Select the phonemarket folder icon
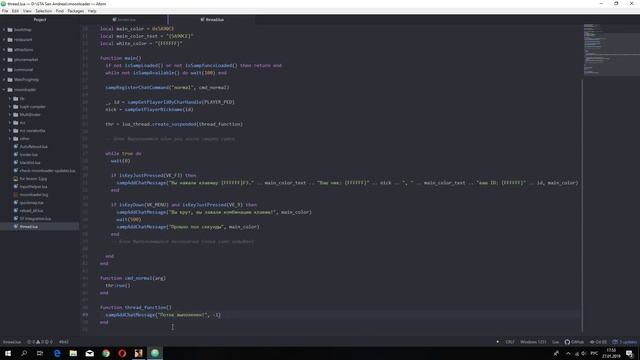Viewport: 640px width, 360px height. click(x=10, y=60)
